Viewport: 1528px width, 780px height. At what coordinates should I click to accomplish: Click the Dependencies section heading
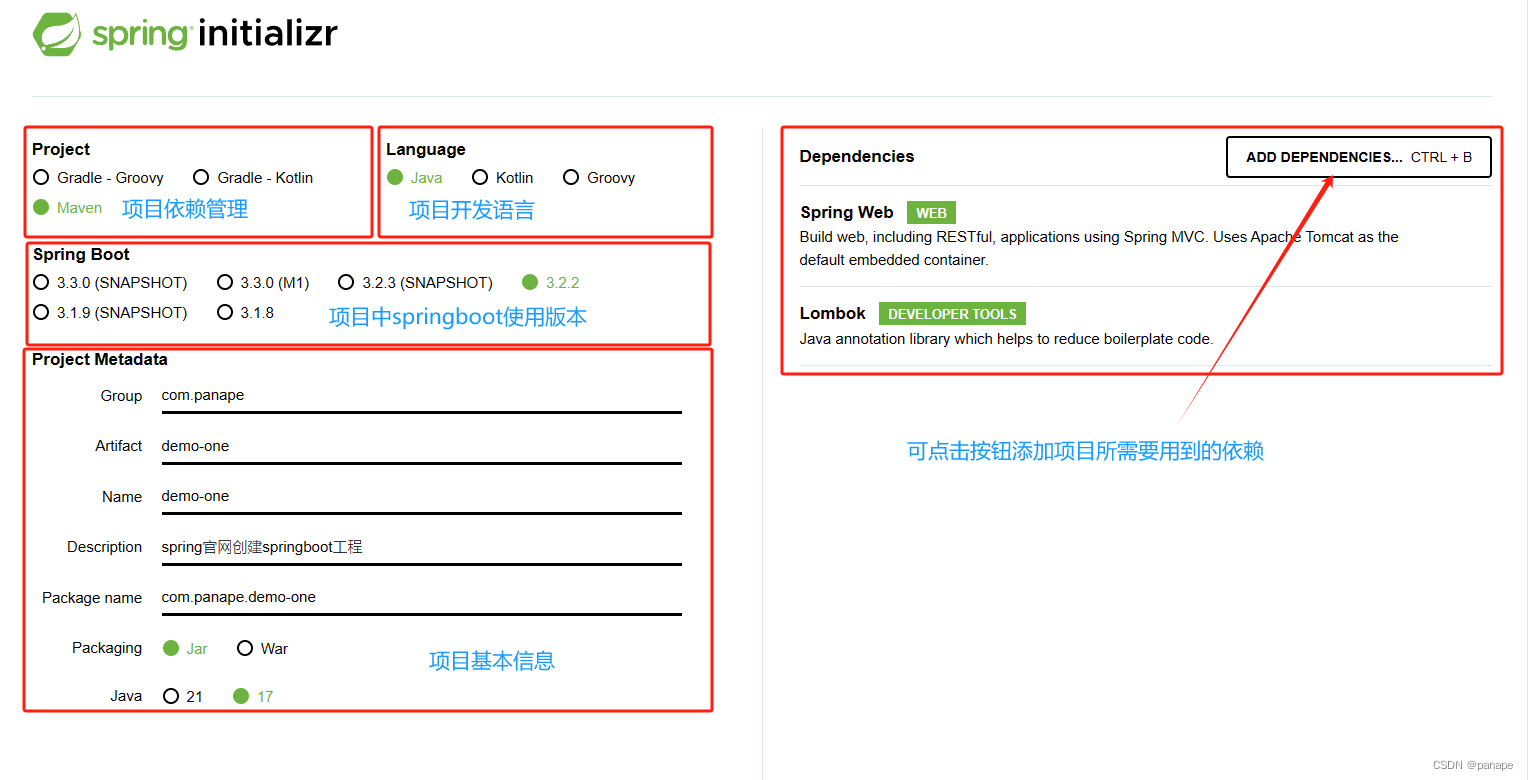click(x=857, y=156)
